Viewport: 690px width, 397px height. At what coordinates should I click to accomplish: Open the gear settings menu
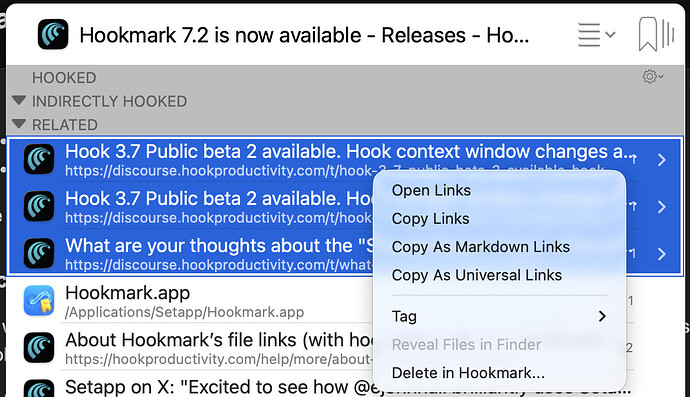pyautogui.click(x=653, y=77)
